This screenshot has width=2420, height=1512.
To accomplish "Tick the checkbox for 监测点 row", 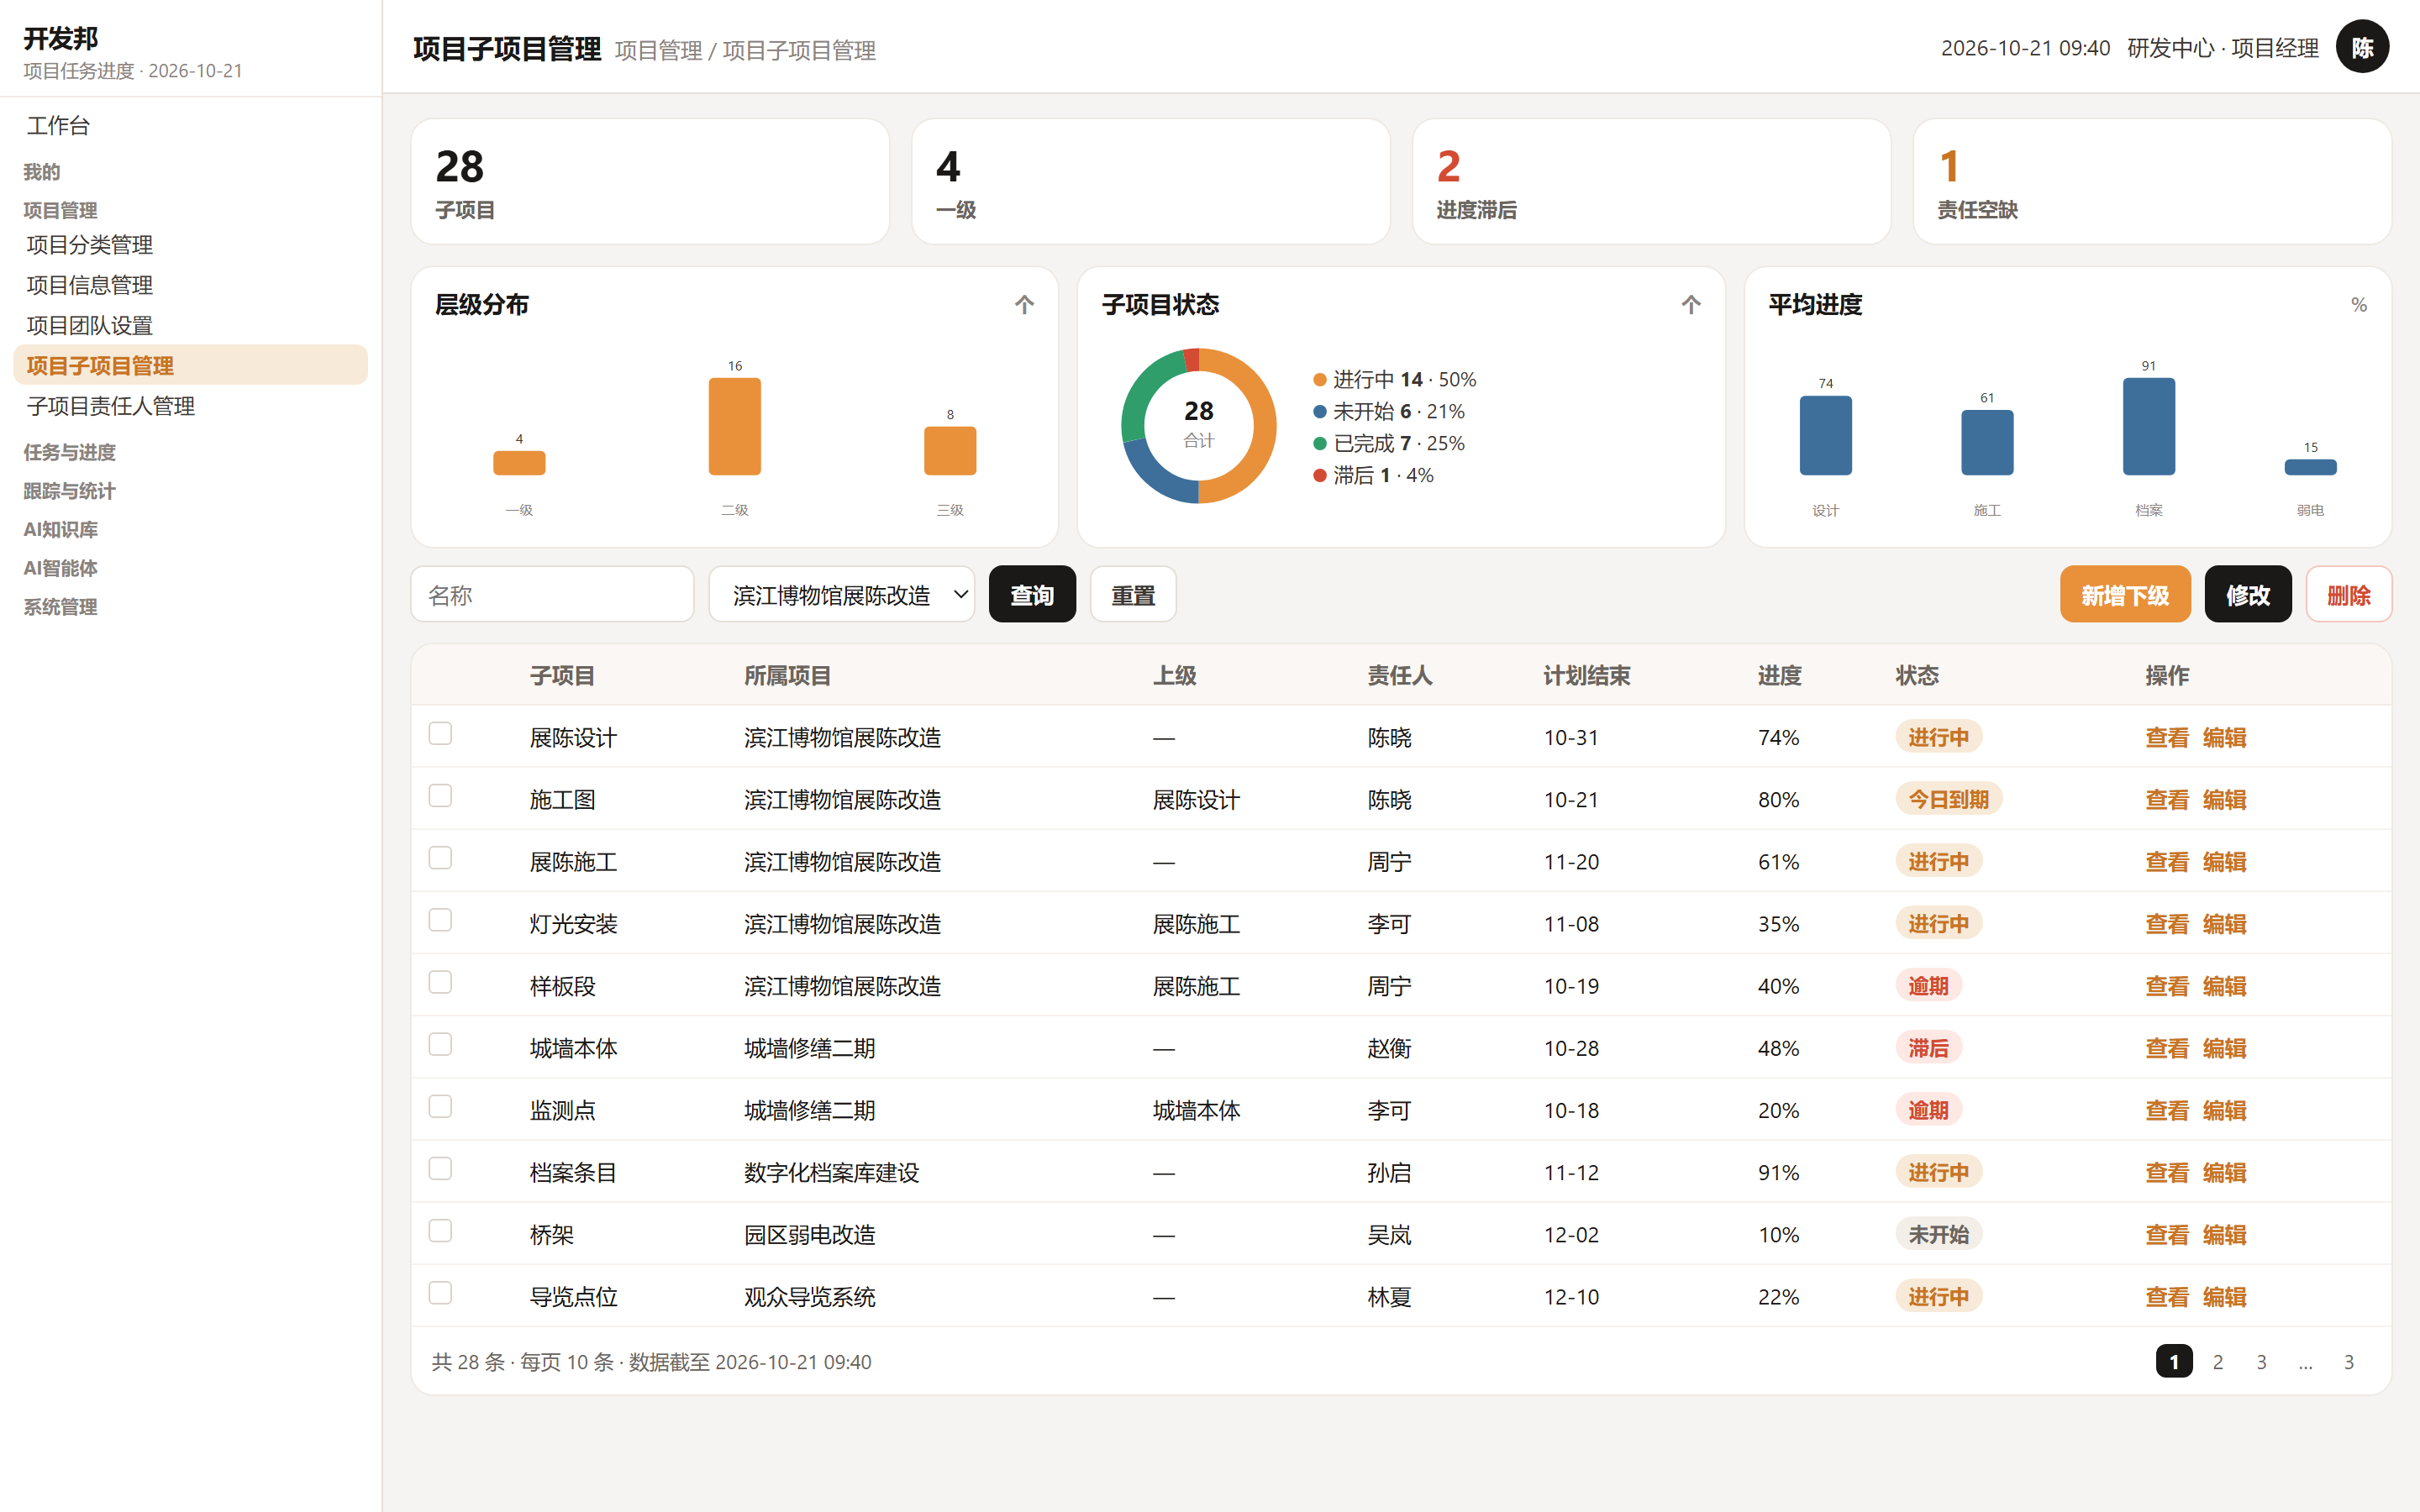I will [x=440, y=1106].
